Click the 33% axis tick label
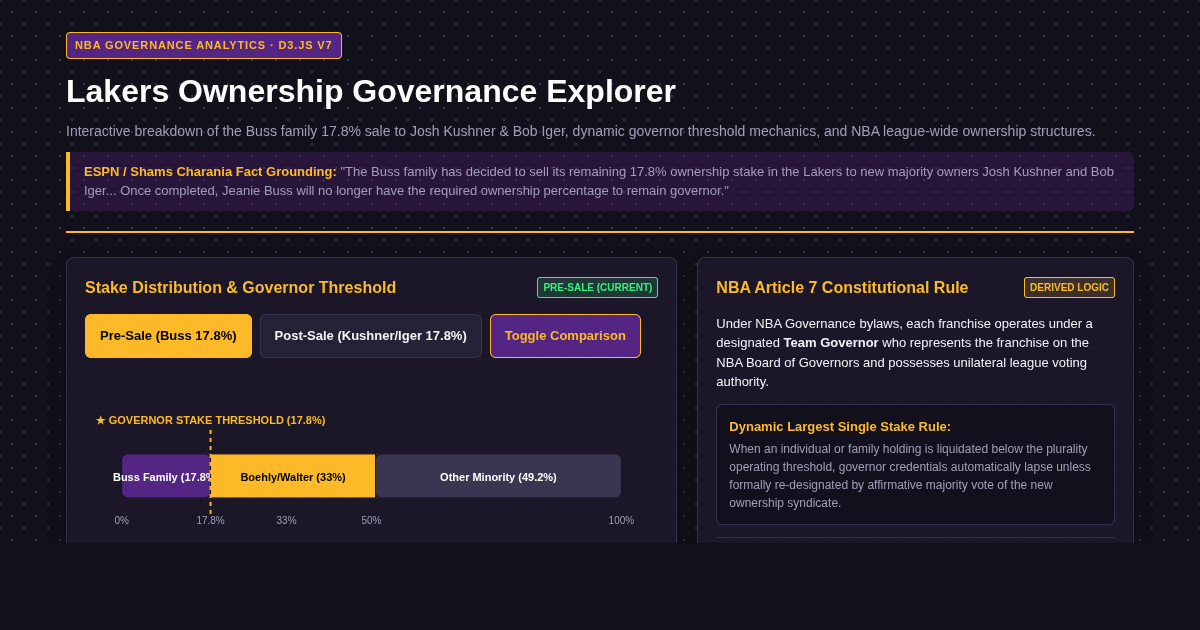 286,520
